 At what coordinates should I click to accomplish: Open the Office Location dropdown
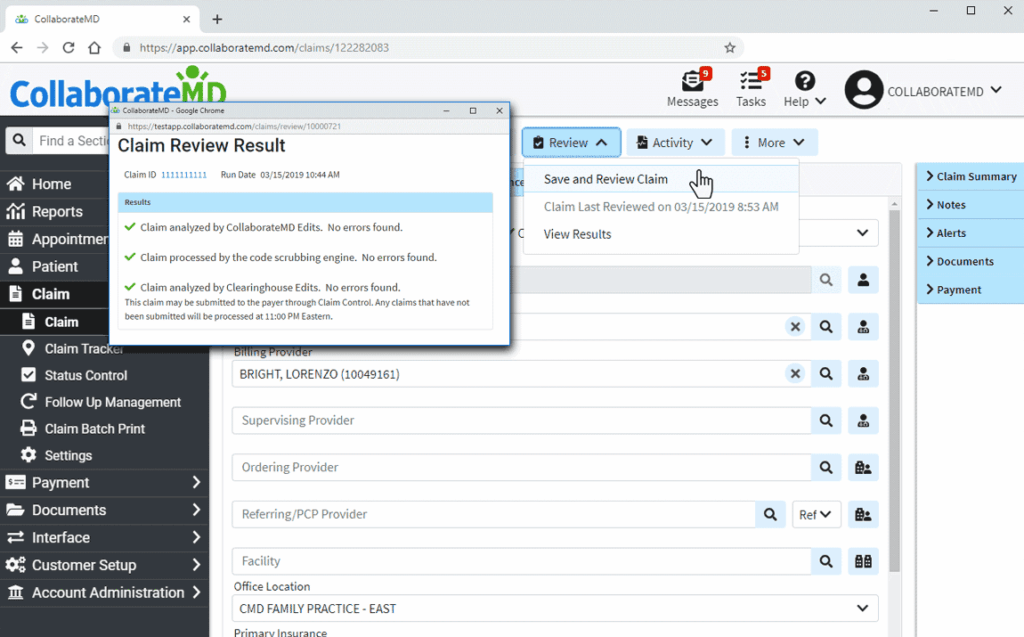pos(556,608)
